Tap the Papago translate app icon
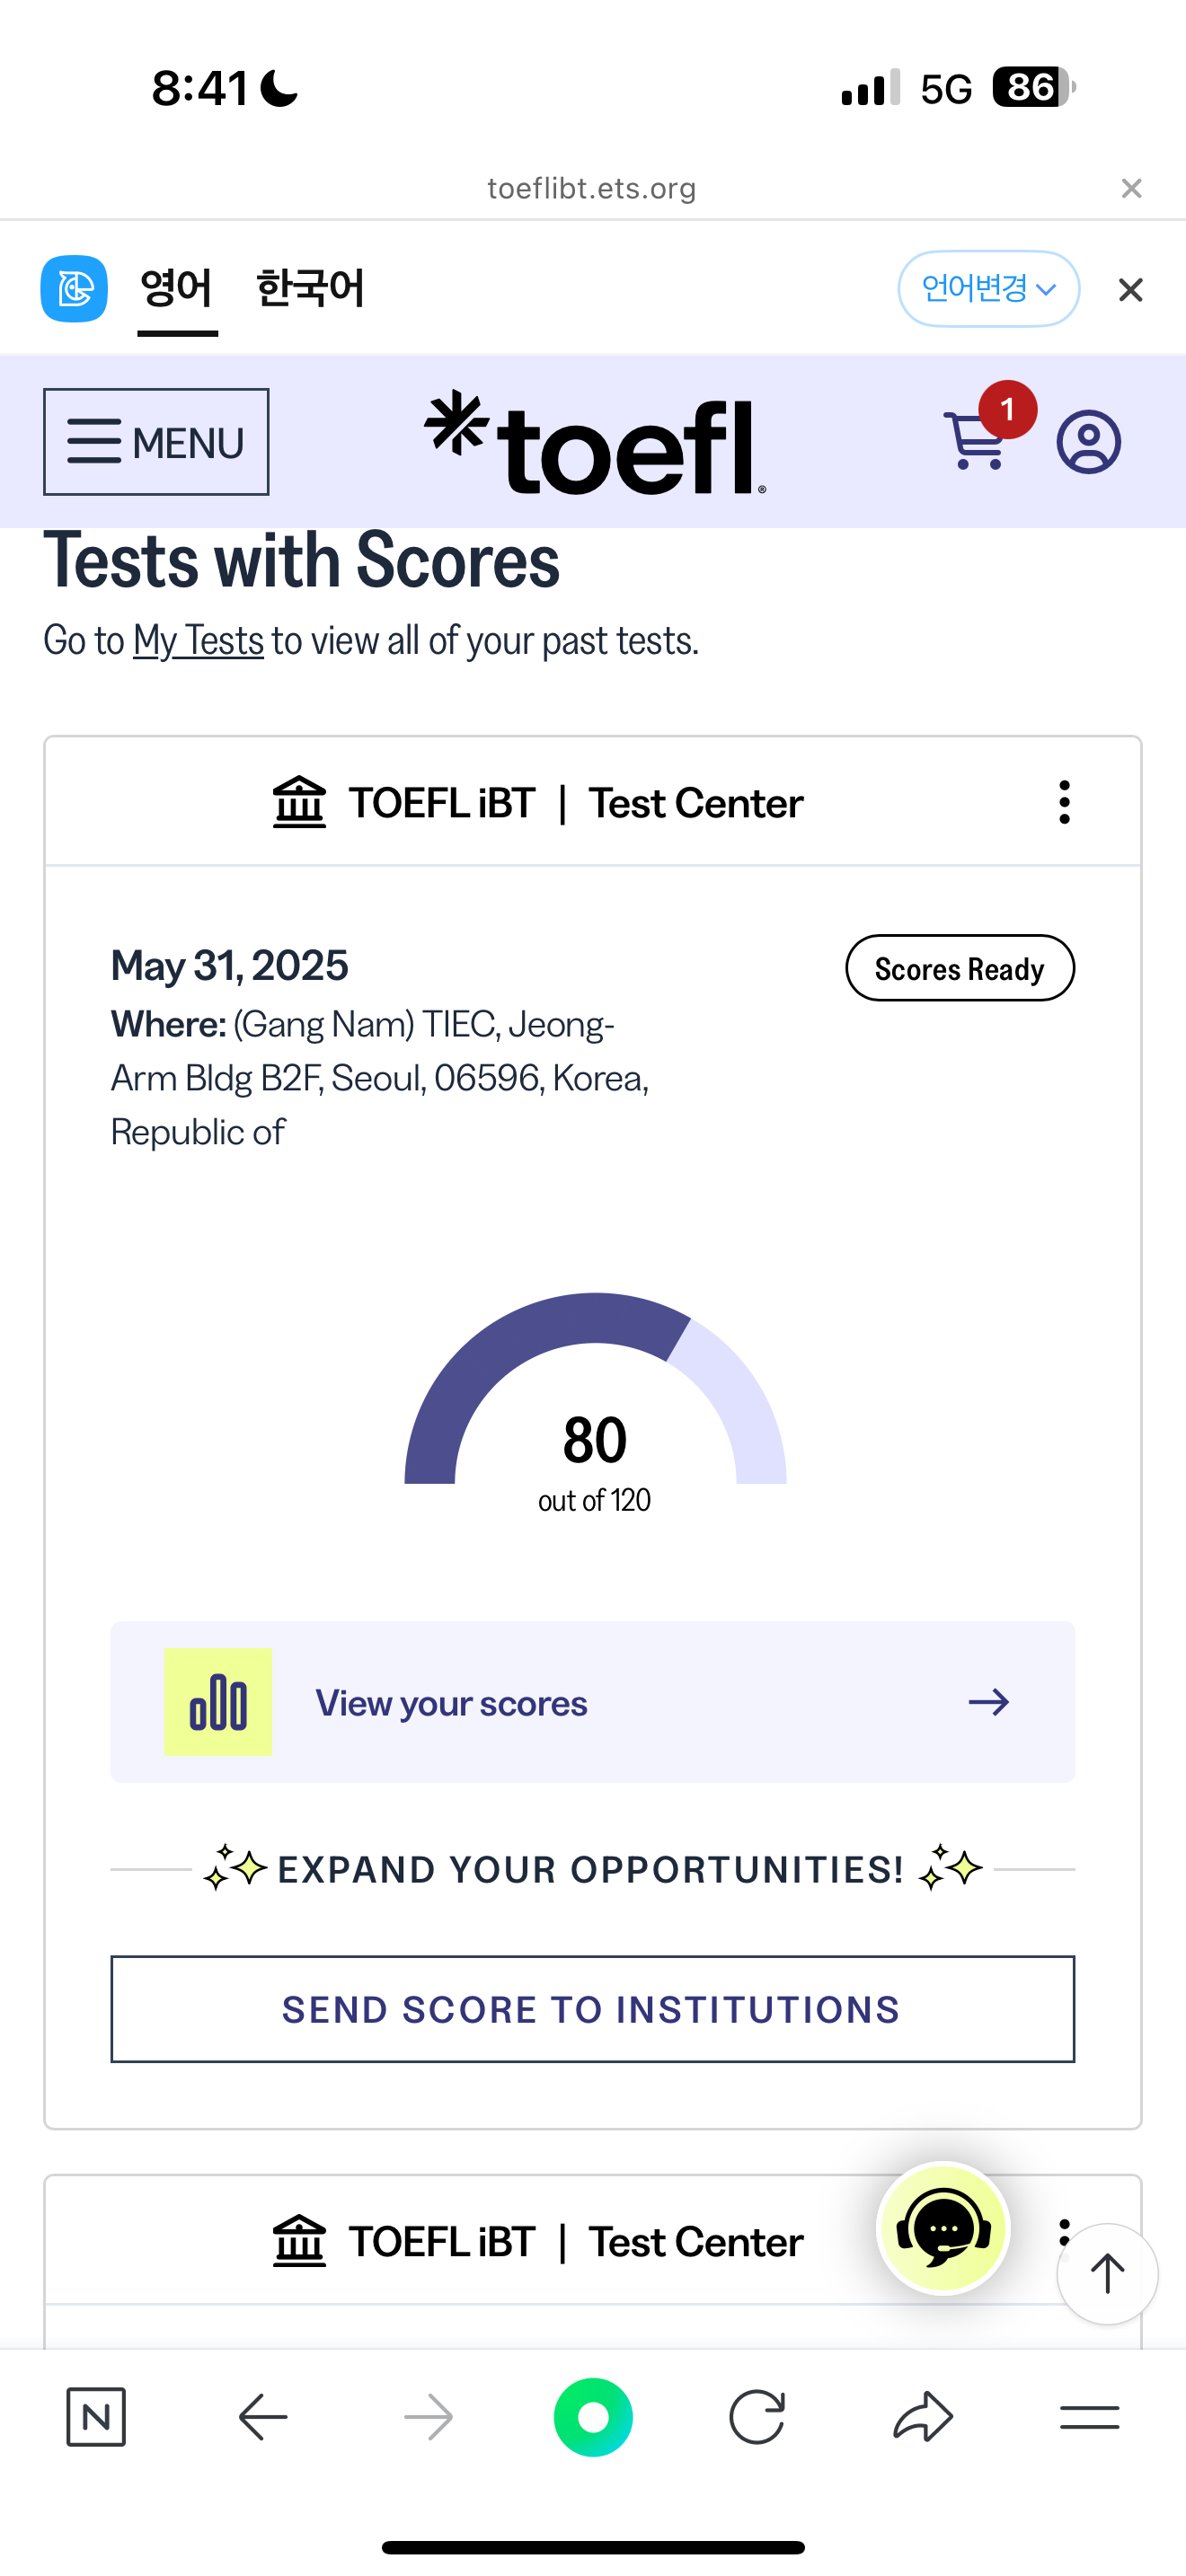Viewport: 1186px width, 2576px height. click(x=74, y=289)
